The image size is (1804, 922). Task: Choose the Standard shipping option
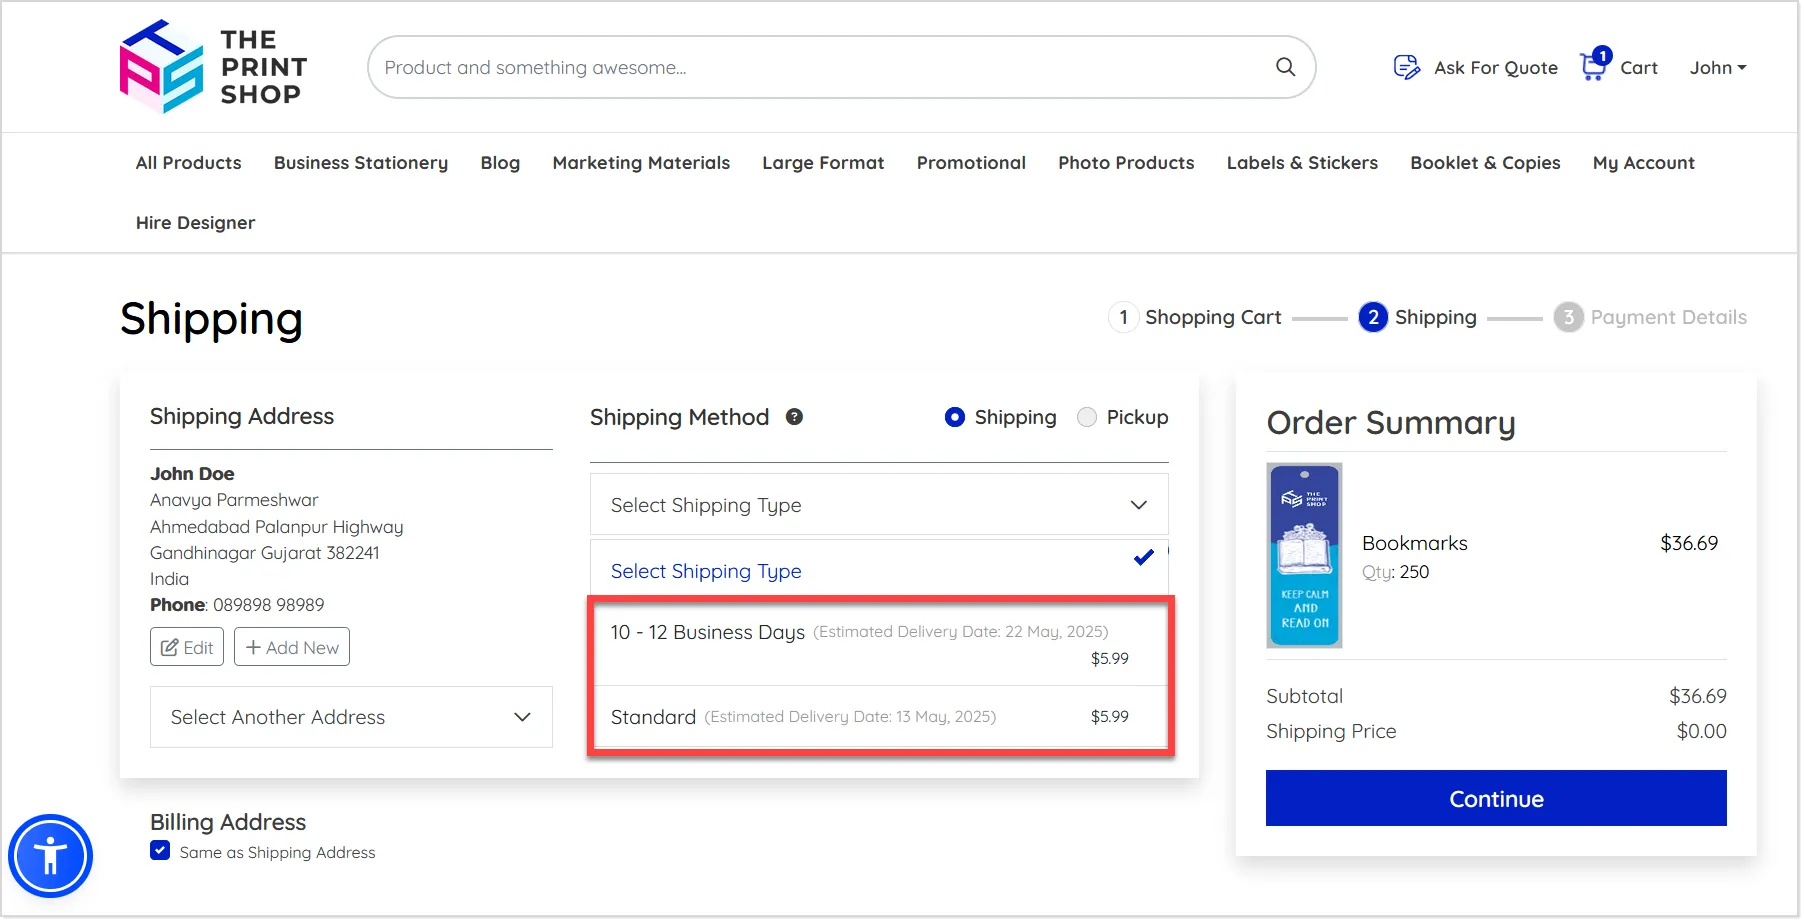[879, 717]
